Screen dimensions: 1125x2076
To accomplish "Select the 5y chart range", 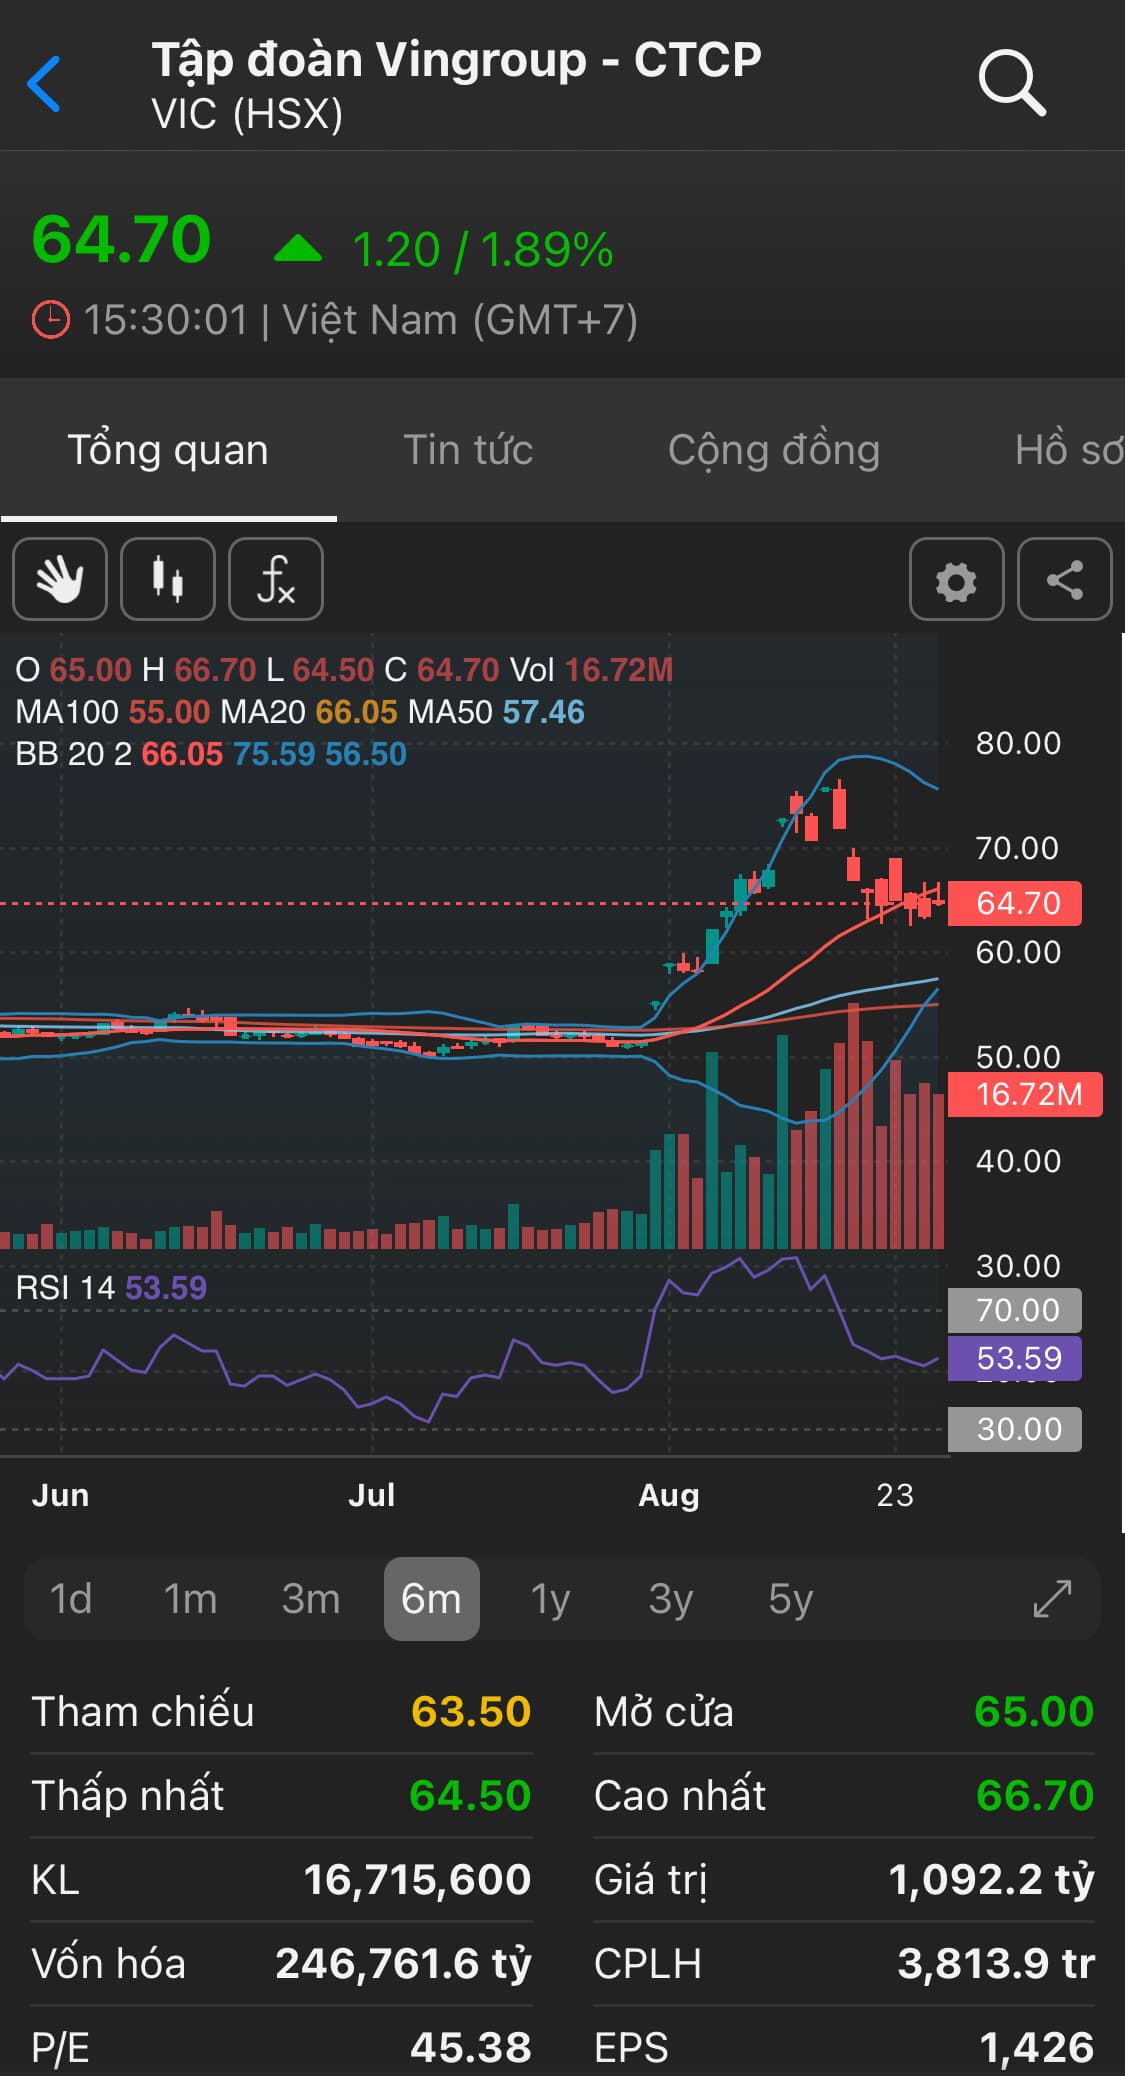I will click(x=790, y=1598).
